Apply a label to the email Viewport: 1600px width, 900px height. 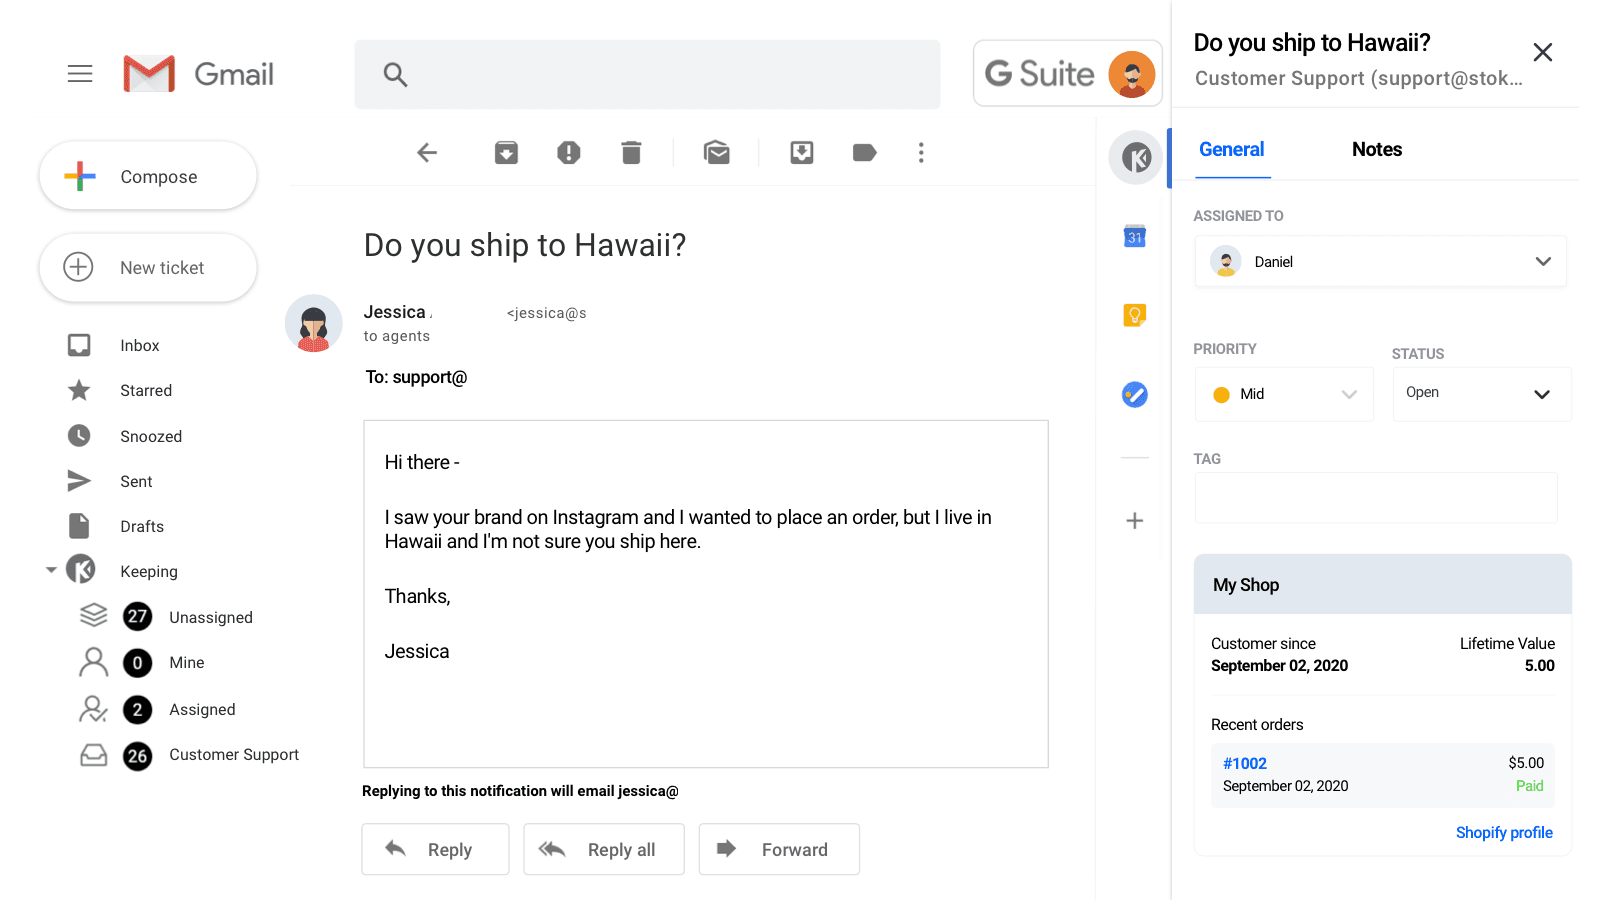pyautogui.click(x=864, y=152)
